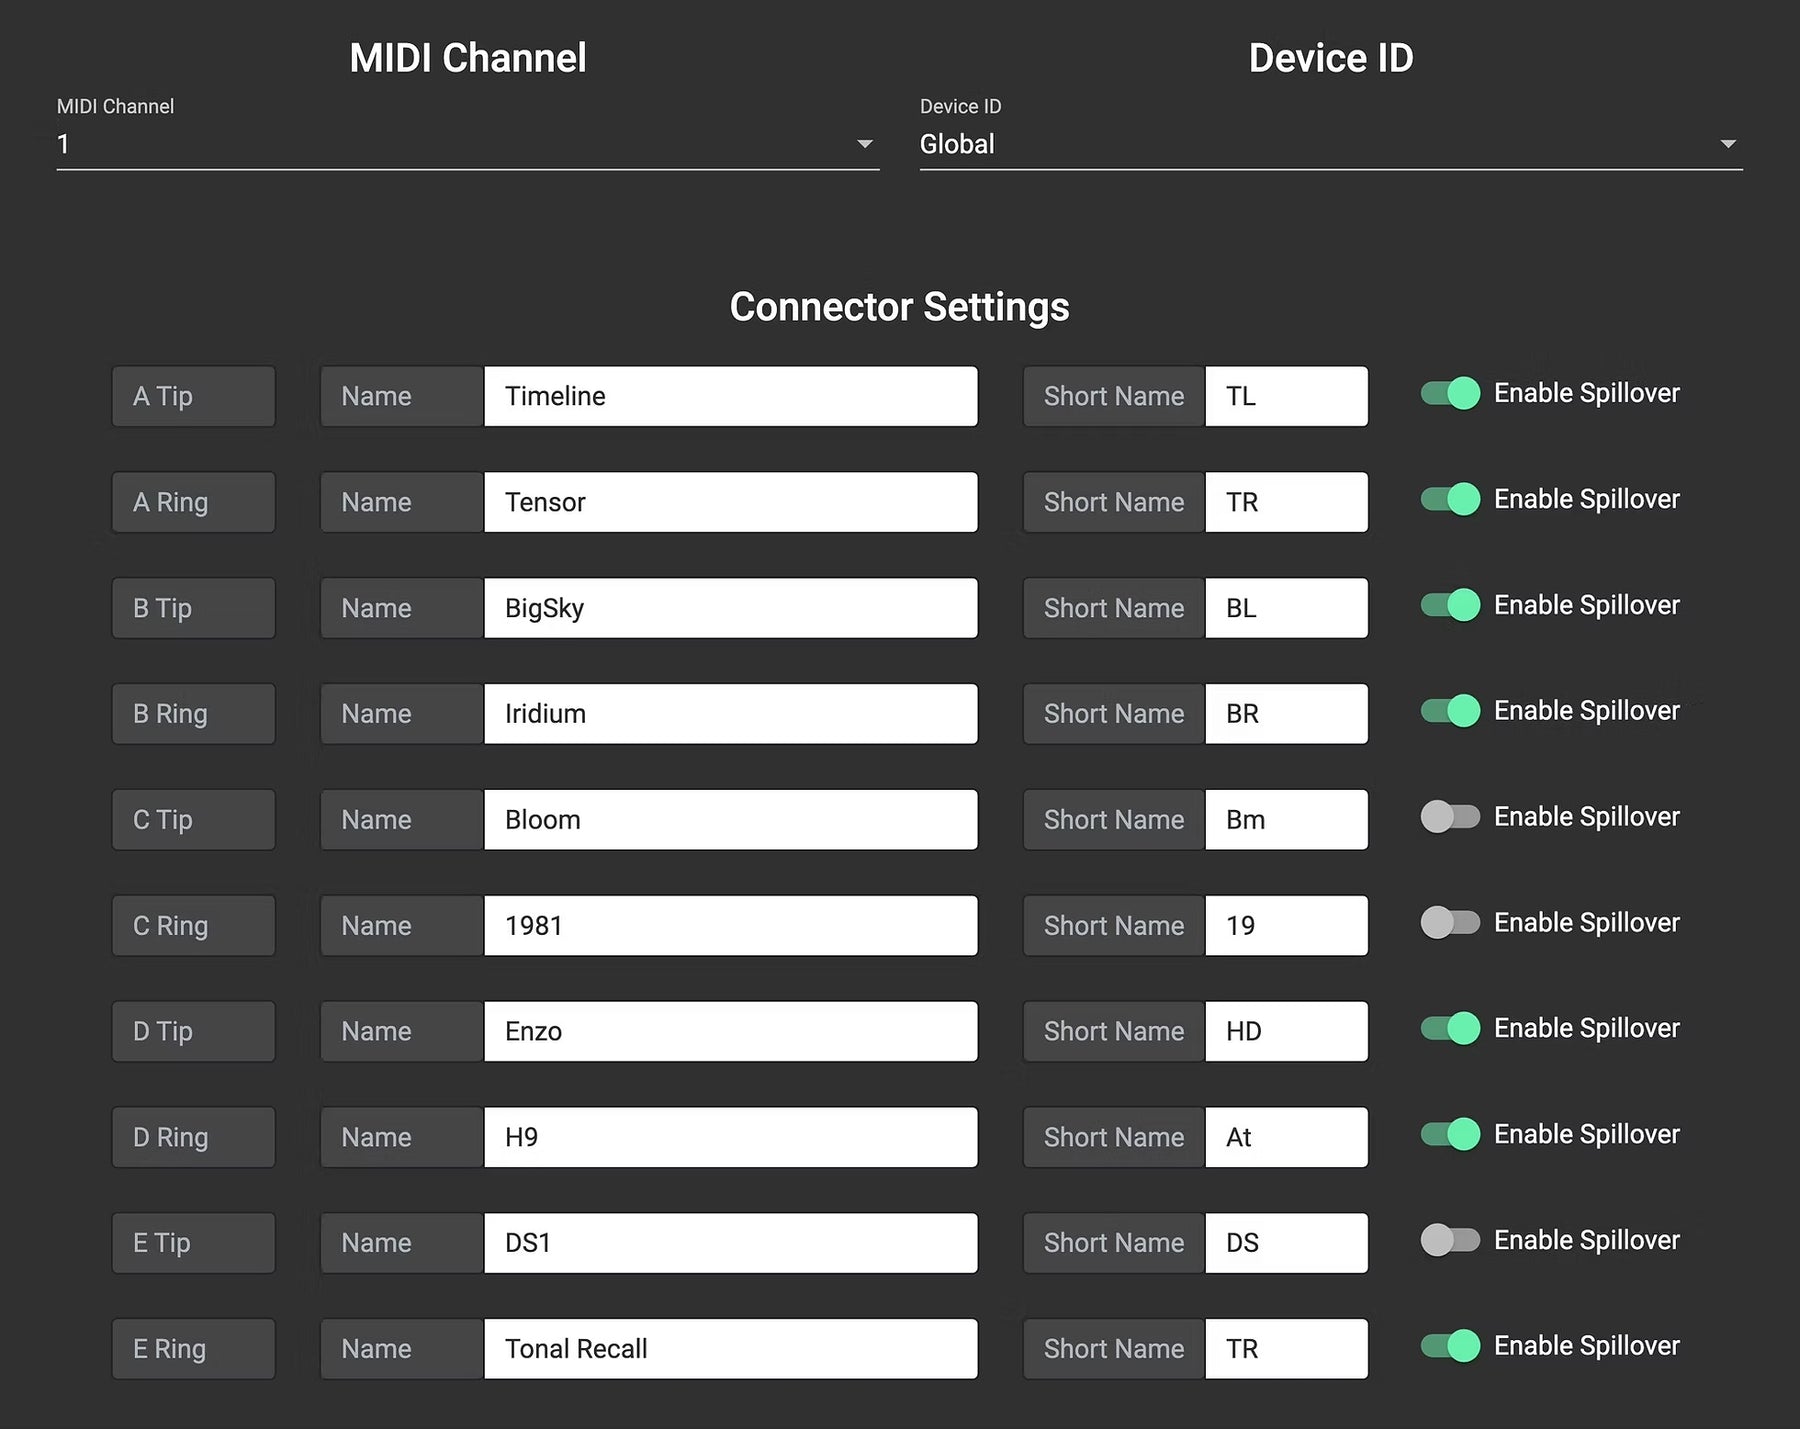Turn off spillover for E Ring
This screenshot has height=1429, width=1800.
(x=1450, y=1346)
